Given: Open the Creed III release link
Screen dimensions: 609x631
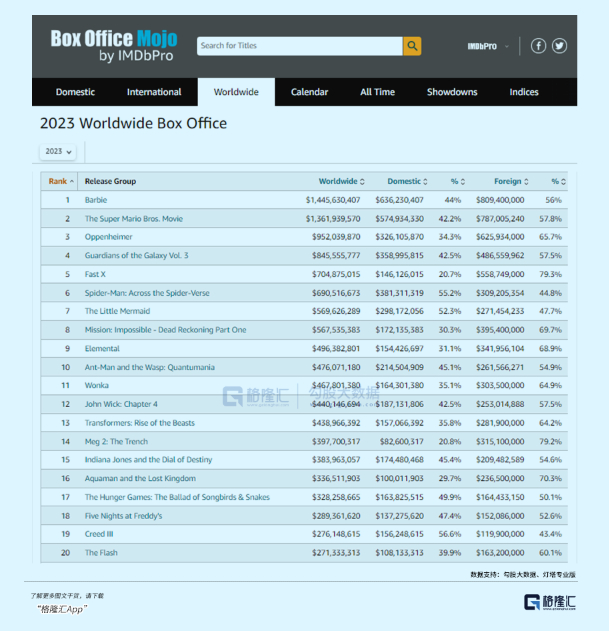Looking at the screenshot, I should [99, 534].
